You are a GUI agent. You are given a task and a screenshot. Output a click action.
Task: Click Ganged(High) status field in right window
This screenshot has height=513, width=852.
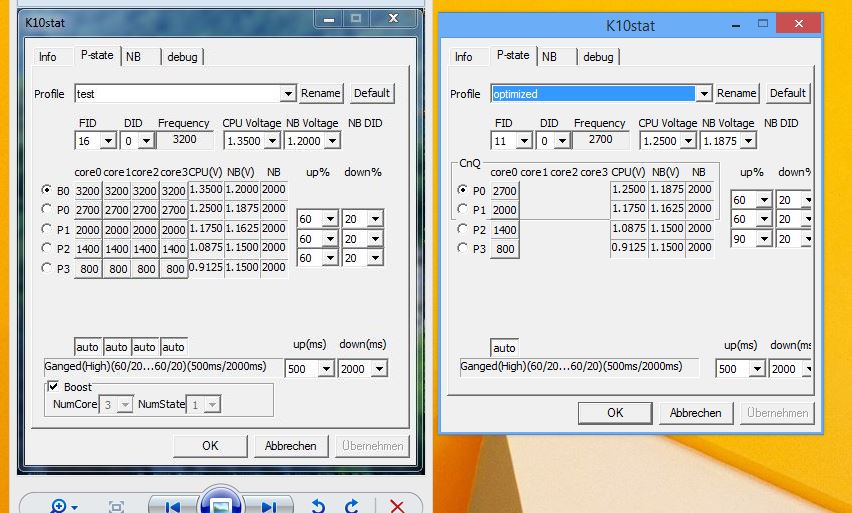pyautogui.click(x=579, y=367)
